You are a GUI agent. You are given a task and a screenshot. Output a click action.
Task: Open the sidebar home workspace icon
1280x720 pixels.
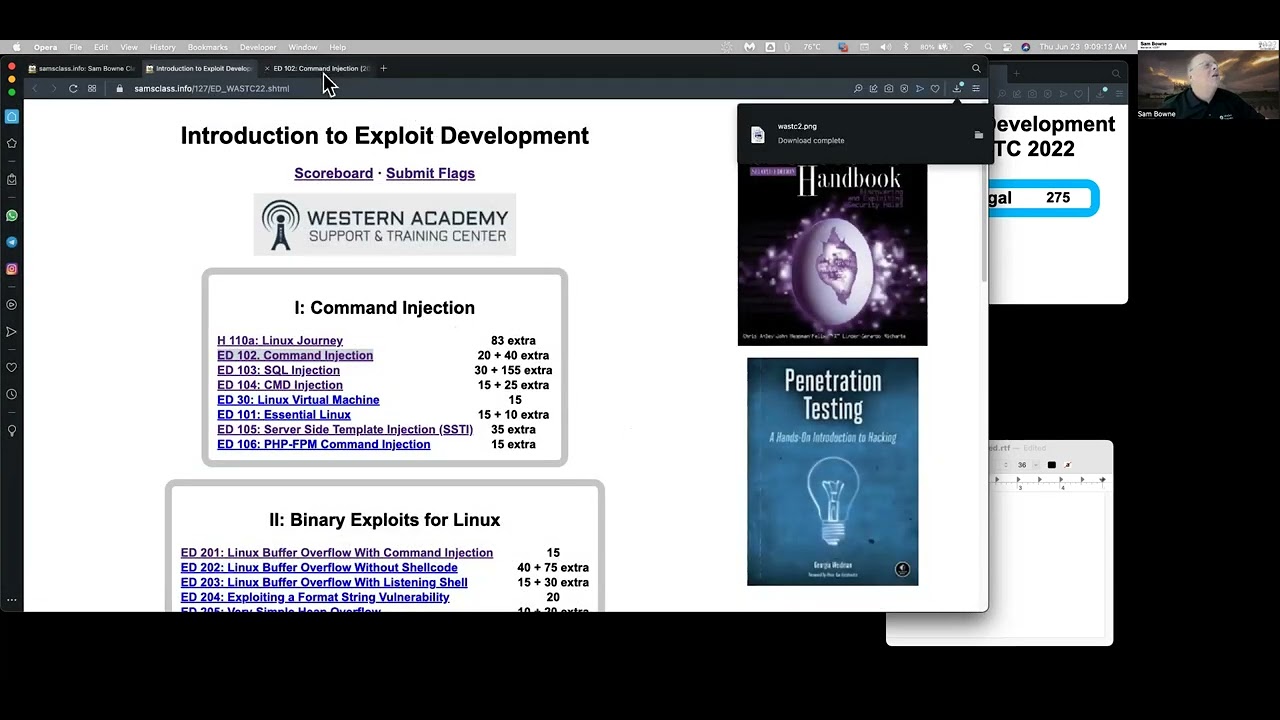coord(12,116)
